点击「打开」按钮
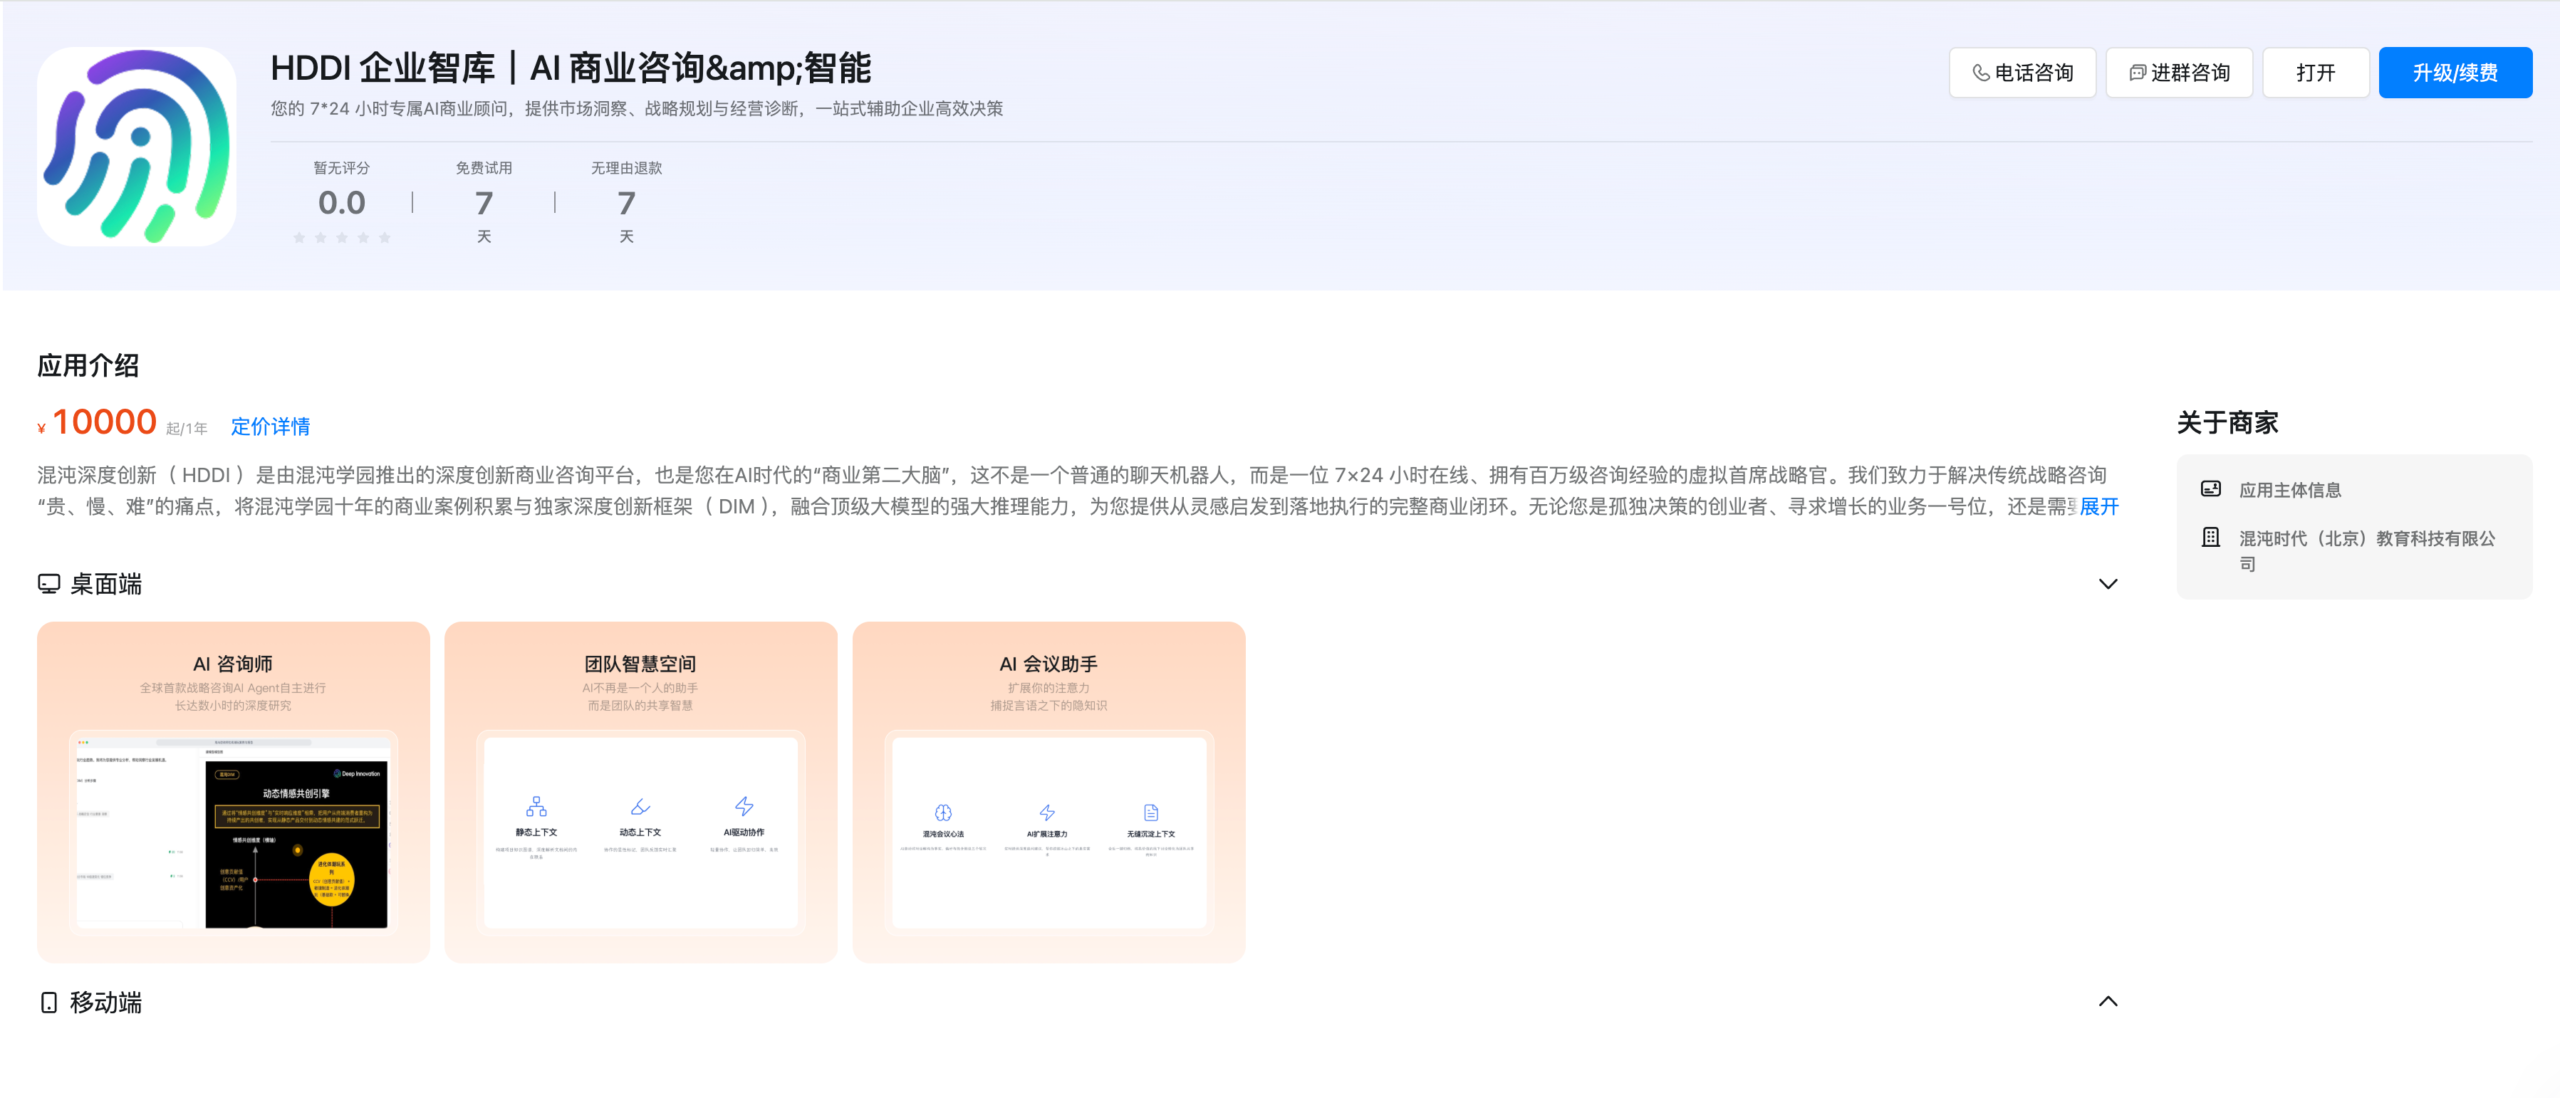The width and height of the screenshot is (2560, 1098). click(2314, 71)
